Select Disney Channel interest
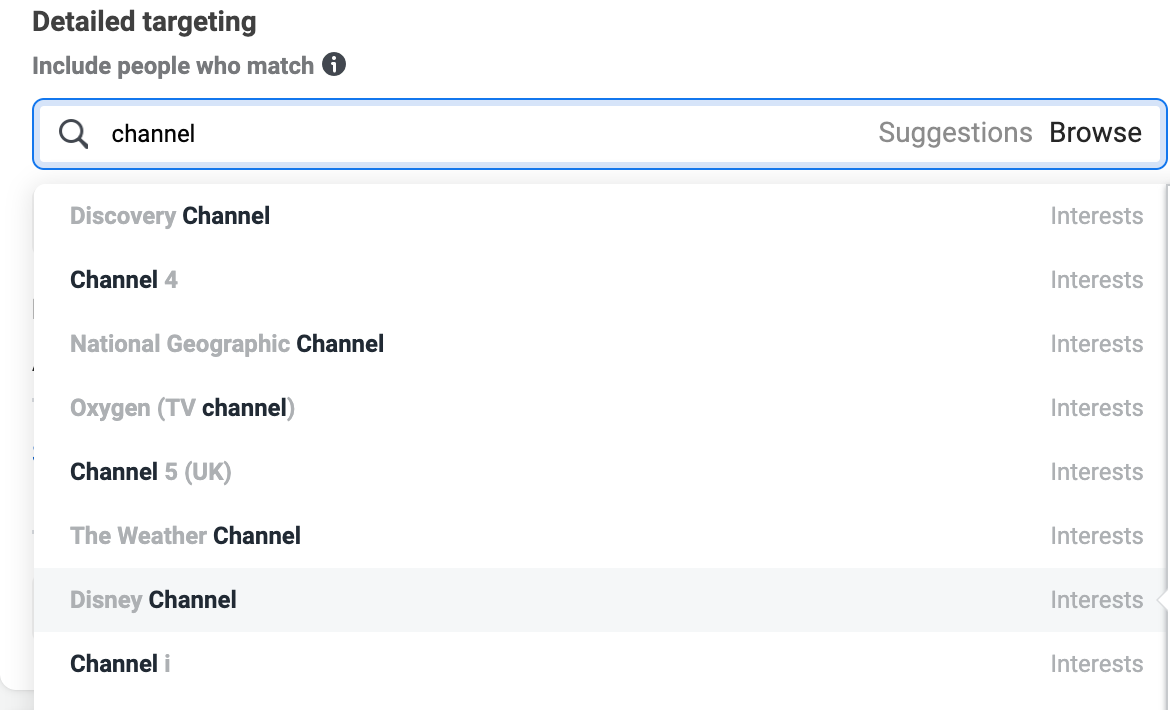Screen dimensions: 1170x710 pyautogui.click(x=600, y=600)
